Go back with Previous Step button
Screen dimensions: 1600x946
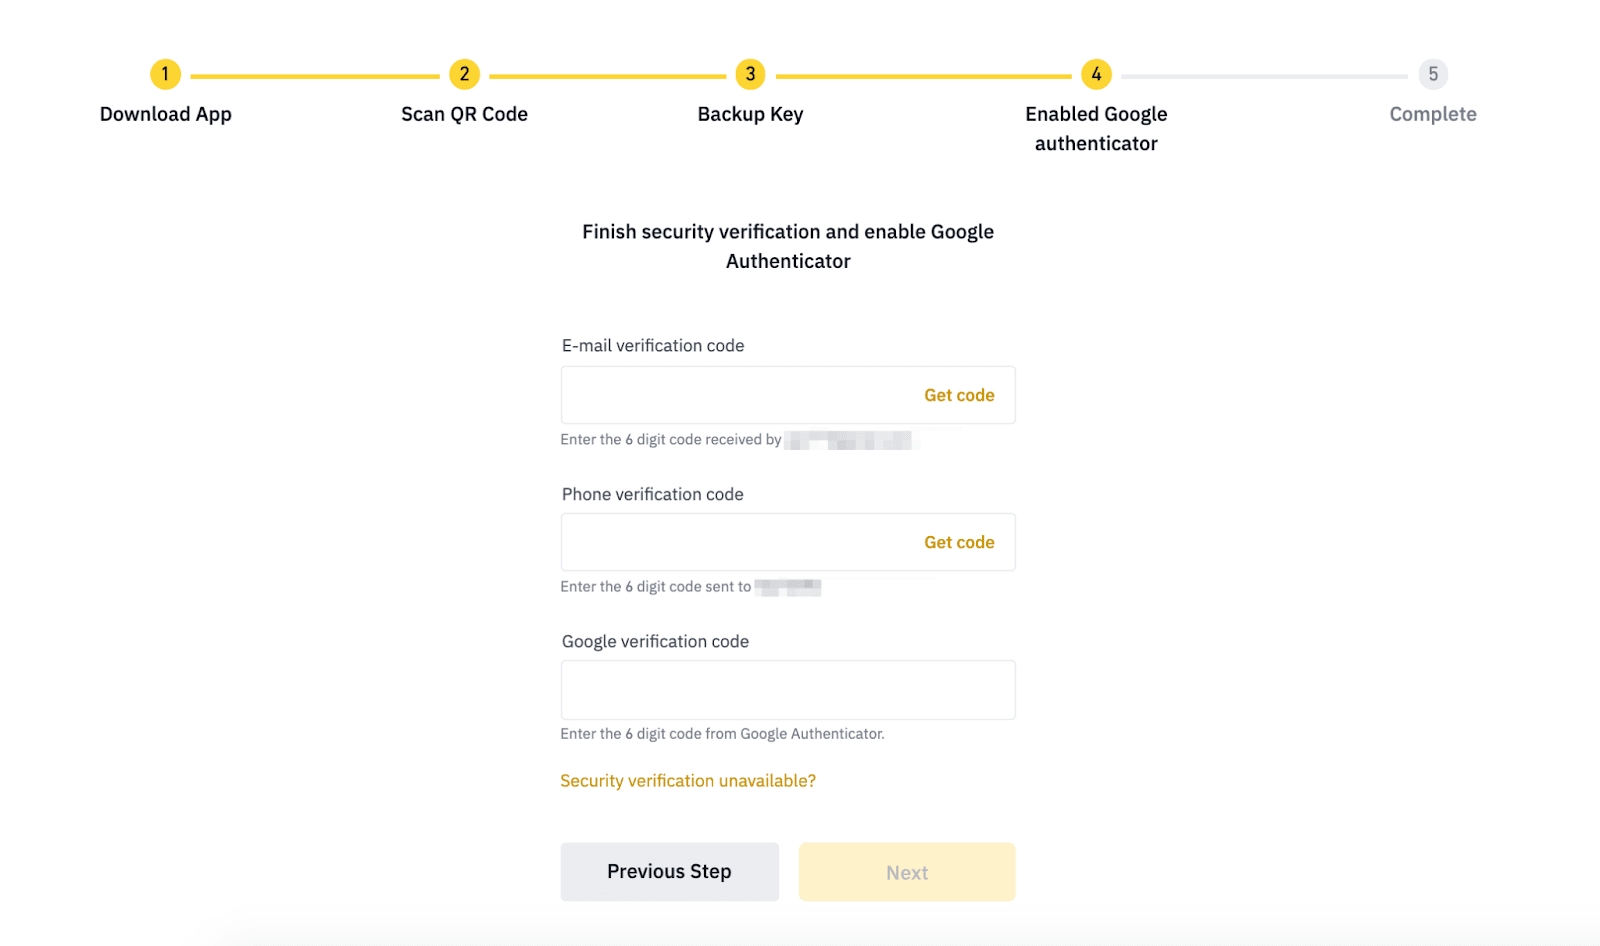[669, 872]
